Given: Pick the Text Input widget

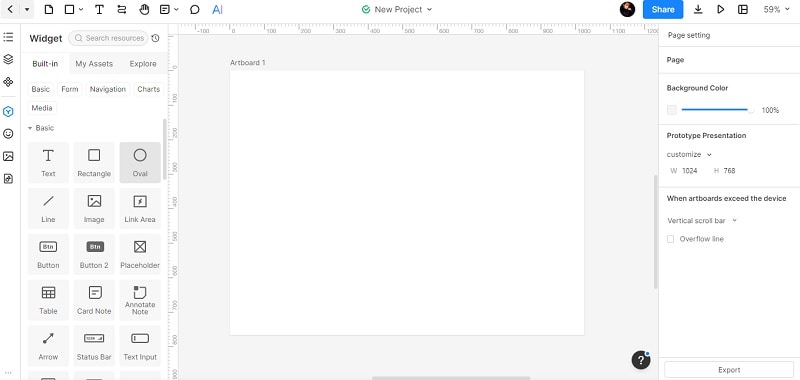Looking at the screenshot, I should 140,346.
